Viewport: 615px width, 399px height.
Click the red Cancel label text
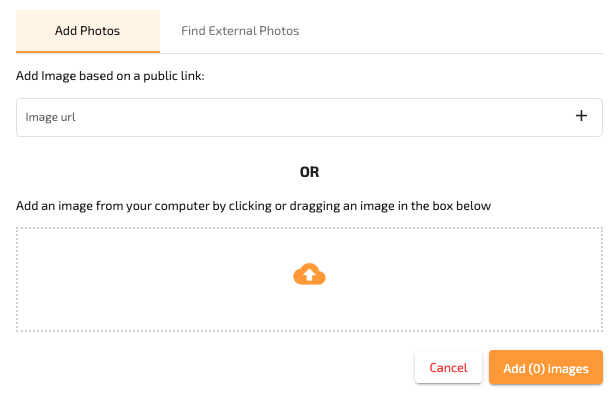point(448,368)
